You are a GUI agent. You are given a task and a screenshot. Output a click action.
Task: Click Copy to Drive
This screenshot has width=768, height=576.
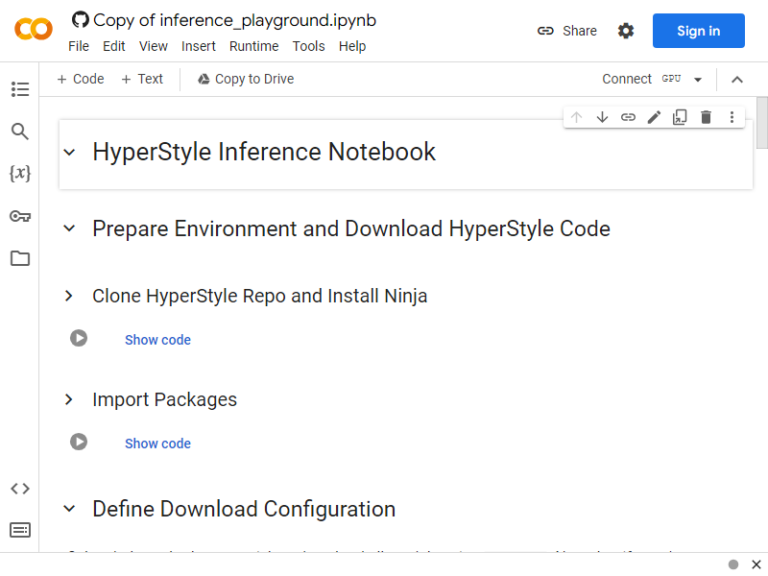[x=246, y=79]
